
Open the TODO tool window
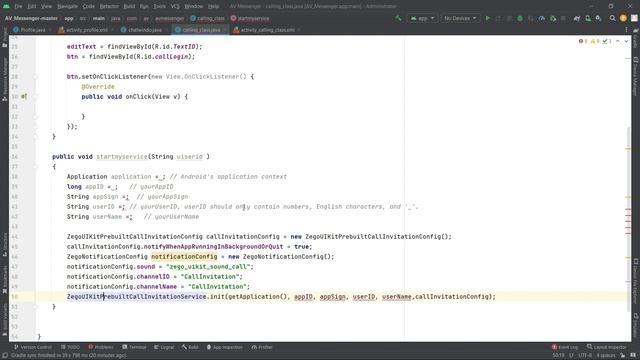[71, 347]
